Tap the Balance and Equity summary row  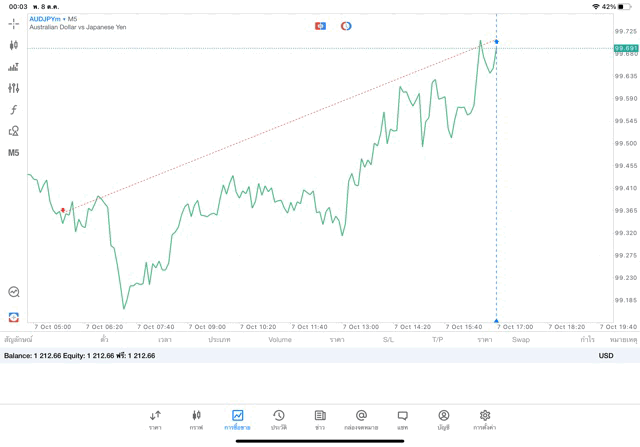click(80, 355)
